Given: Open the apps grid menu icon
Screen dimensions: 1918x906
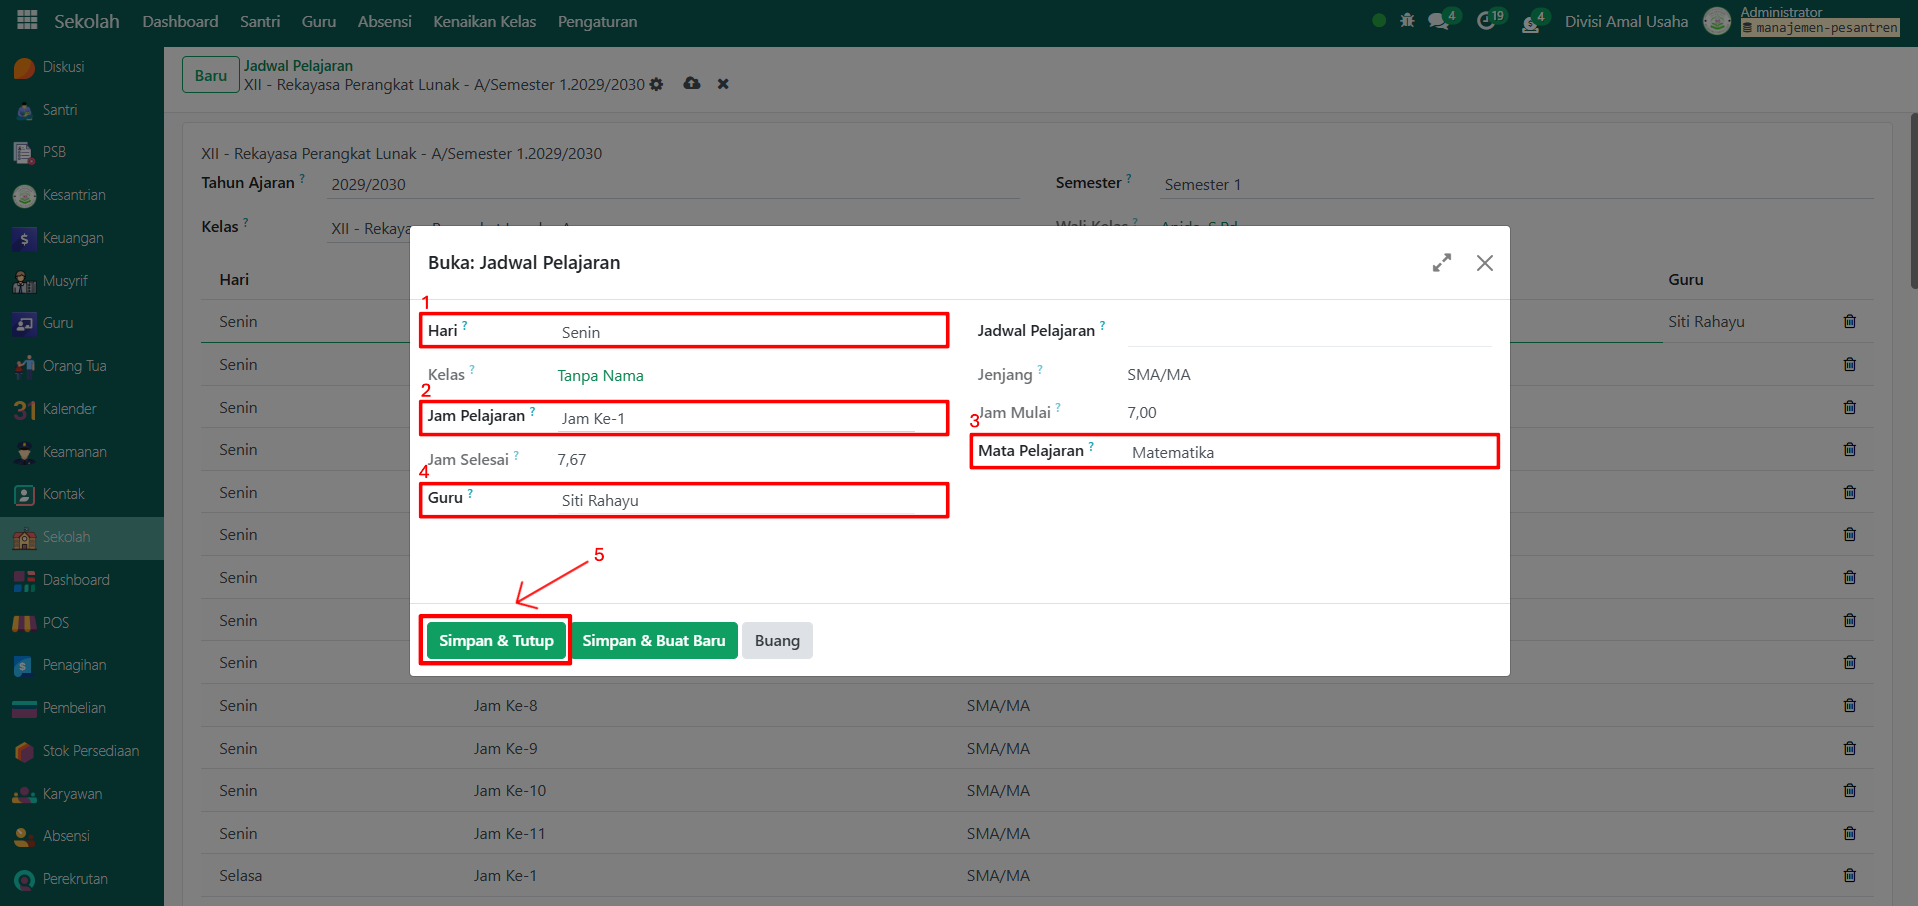Looking at the screenshot, I should (x=27, y=20).
